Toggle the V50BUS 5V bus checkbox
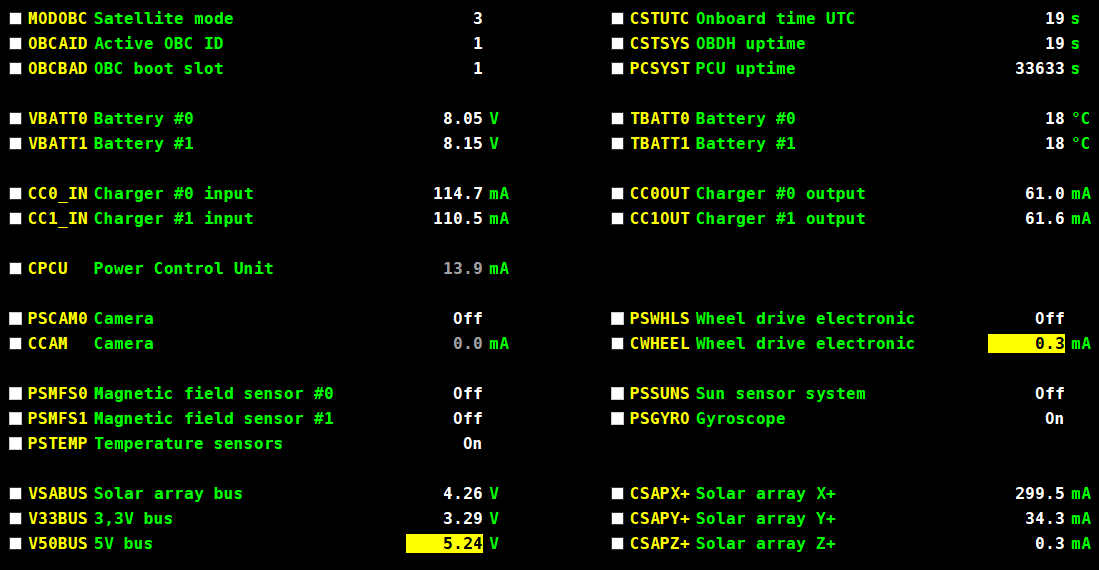This screenshot has width=1099, height=570. point(15,543)
